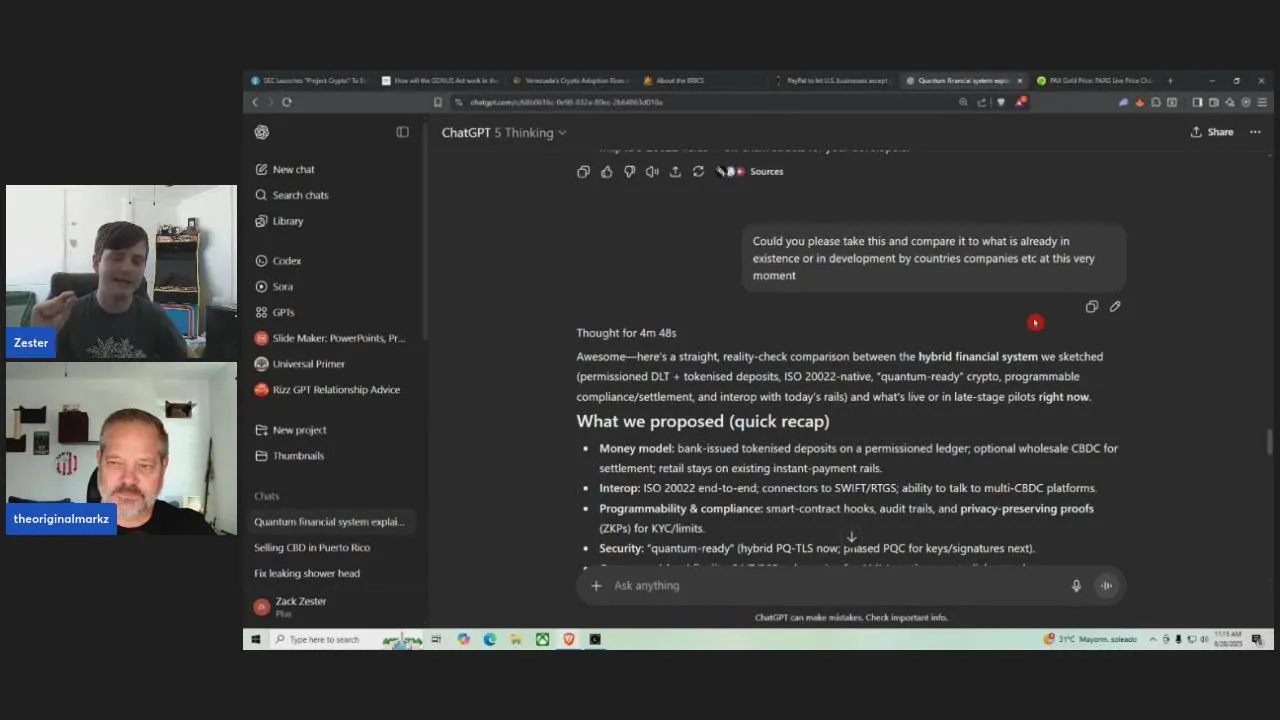Switch to 'About the BRICS' tab

point(700,81)
